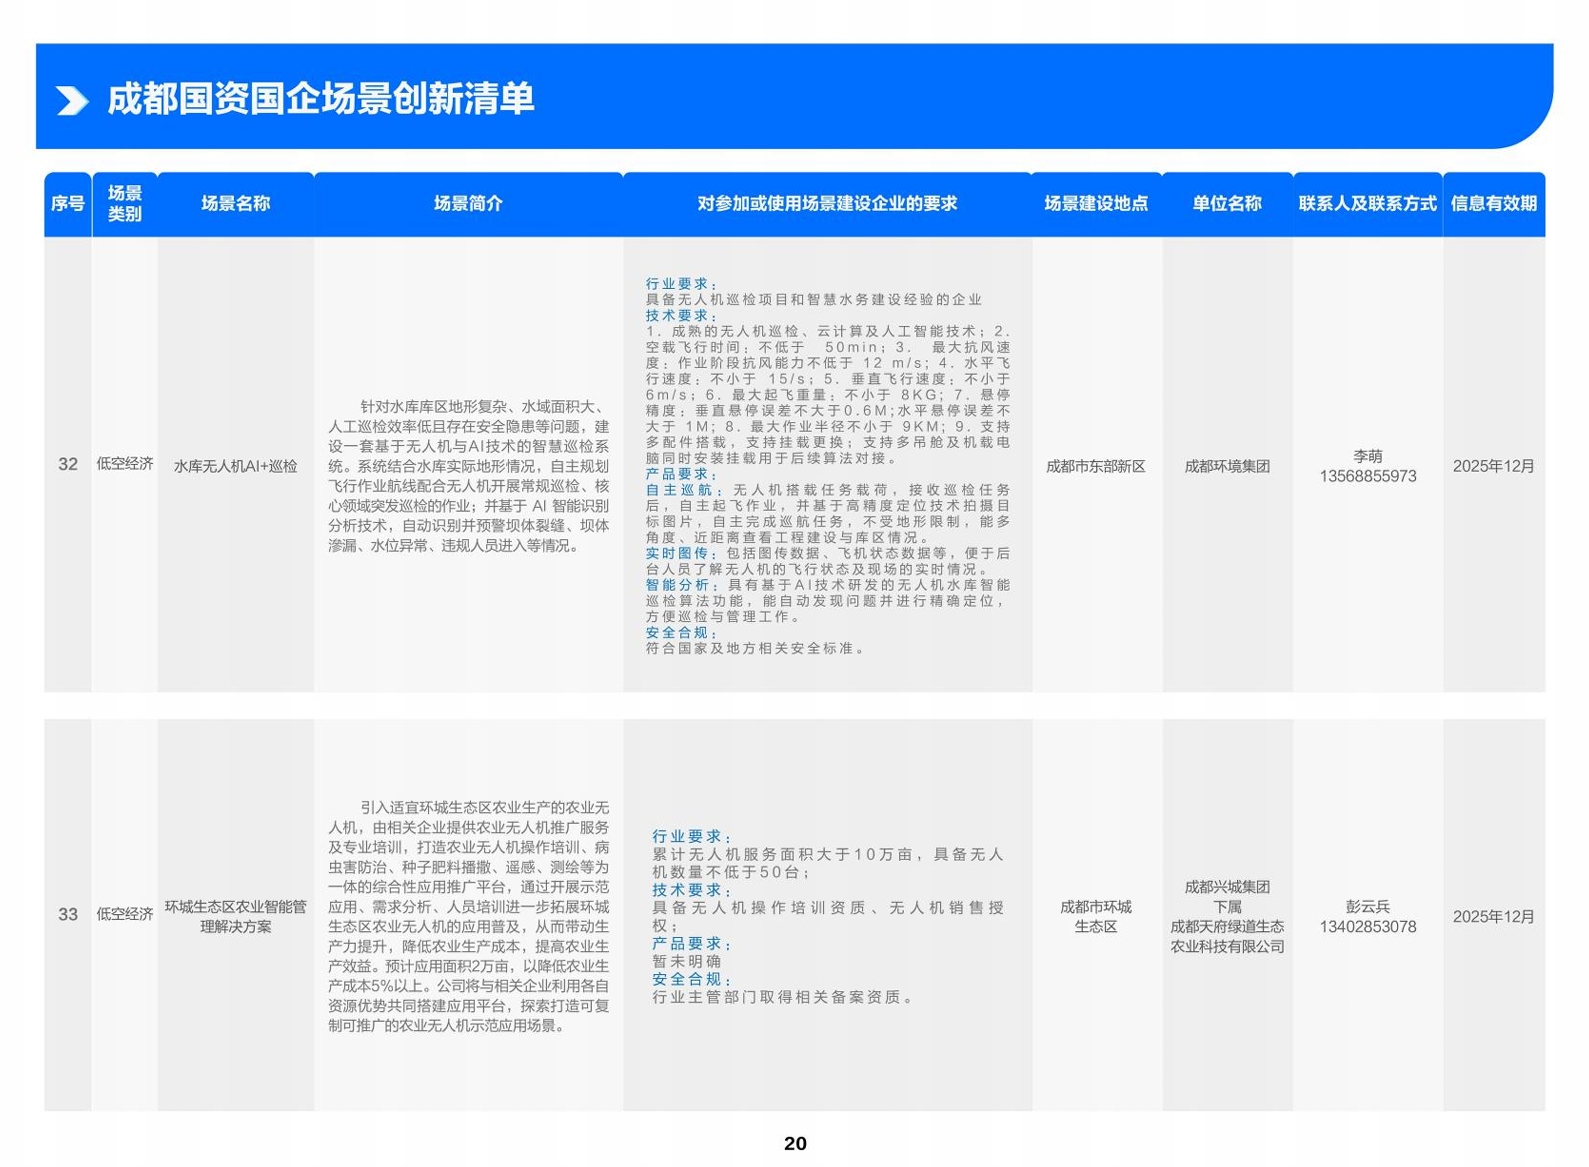Image resolution: width=1589 pixels, height=1167 pixels.
Task: Click the 水库无人机AI+巡检 scenario name
Action: pos(236,466)
